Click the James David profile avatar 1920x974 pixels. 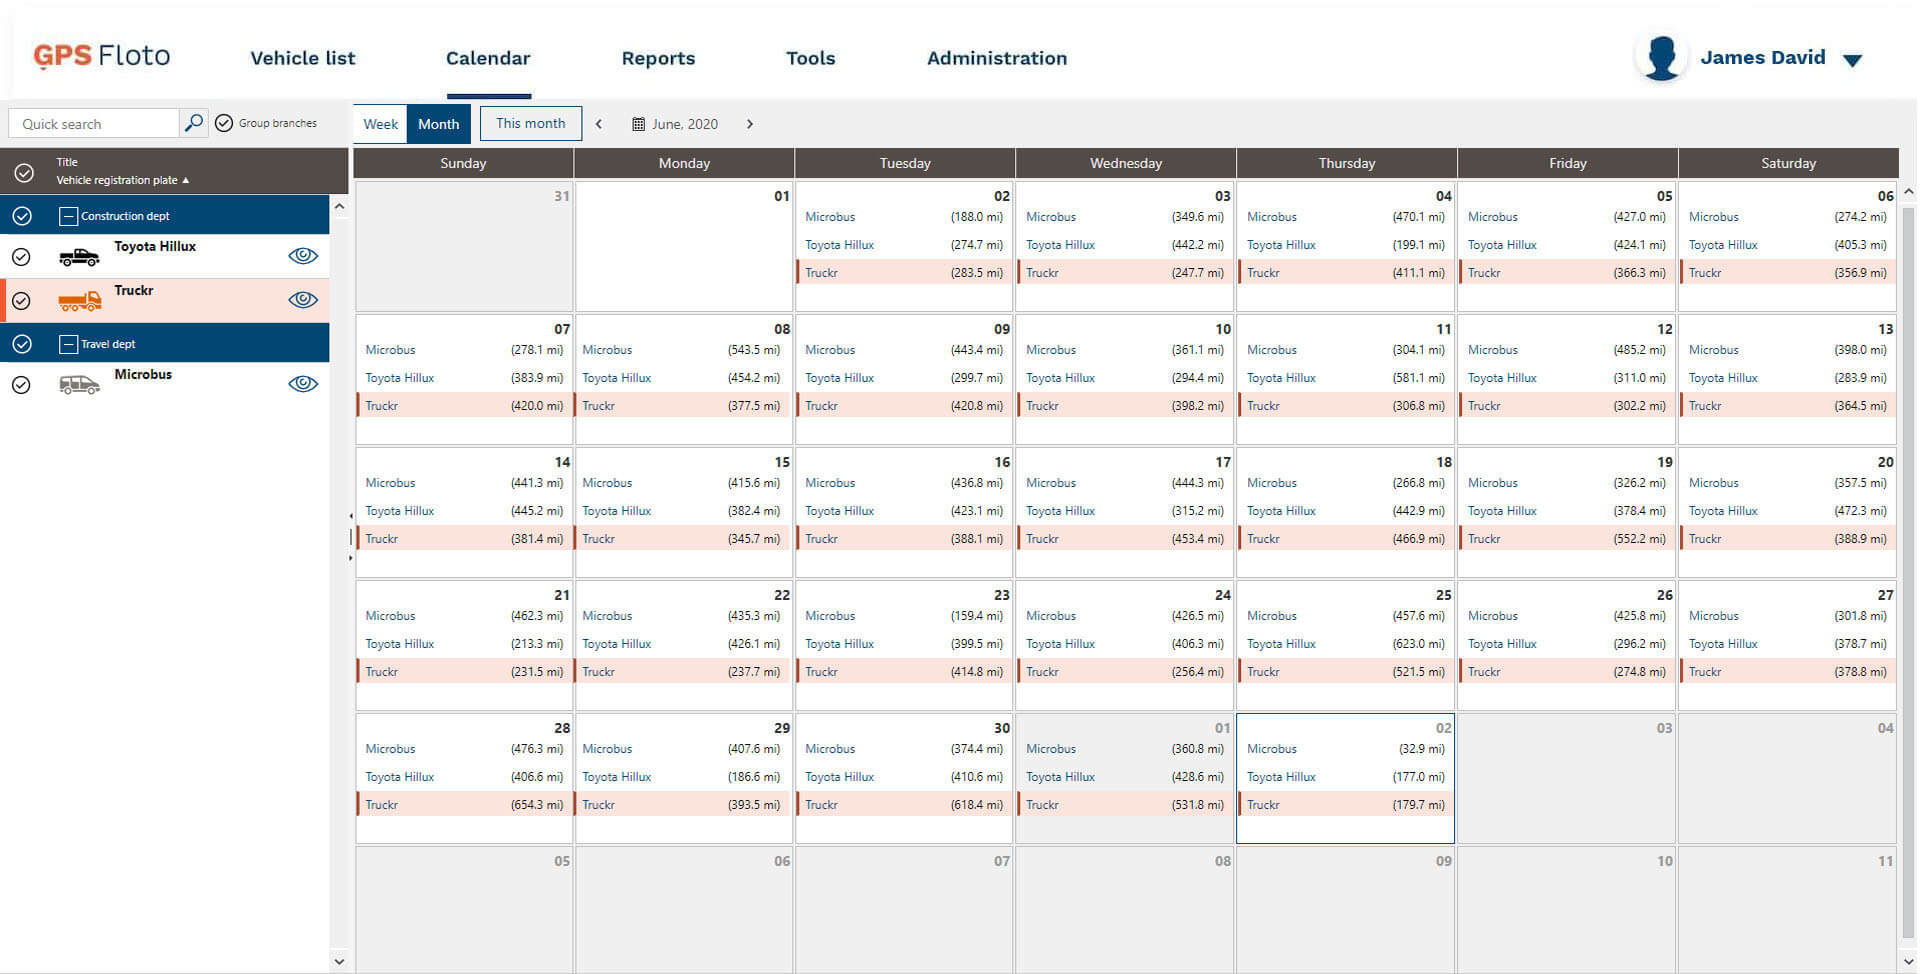click(x=1661, y=58)
